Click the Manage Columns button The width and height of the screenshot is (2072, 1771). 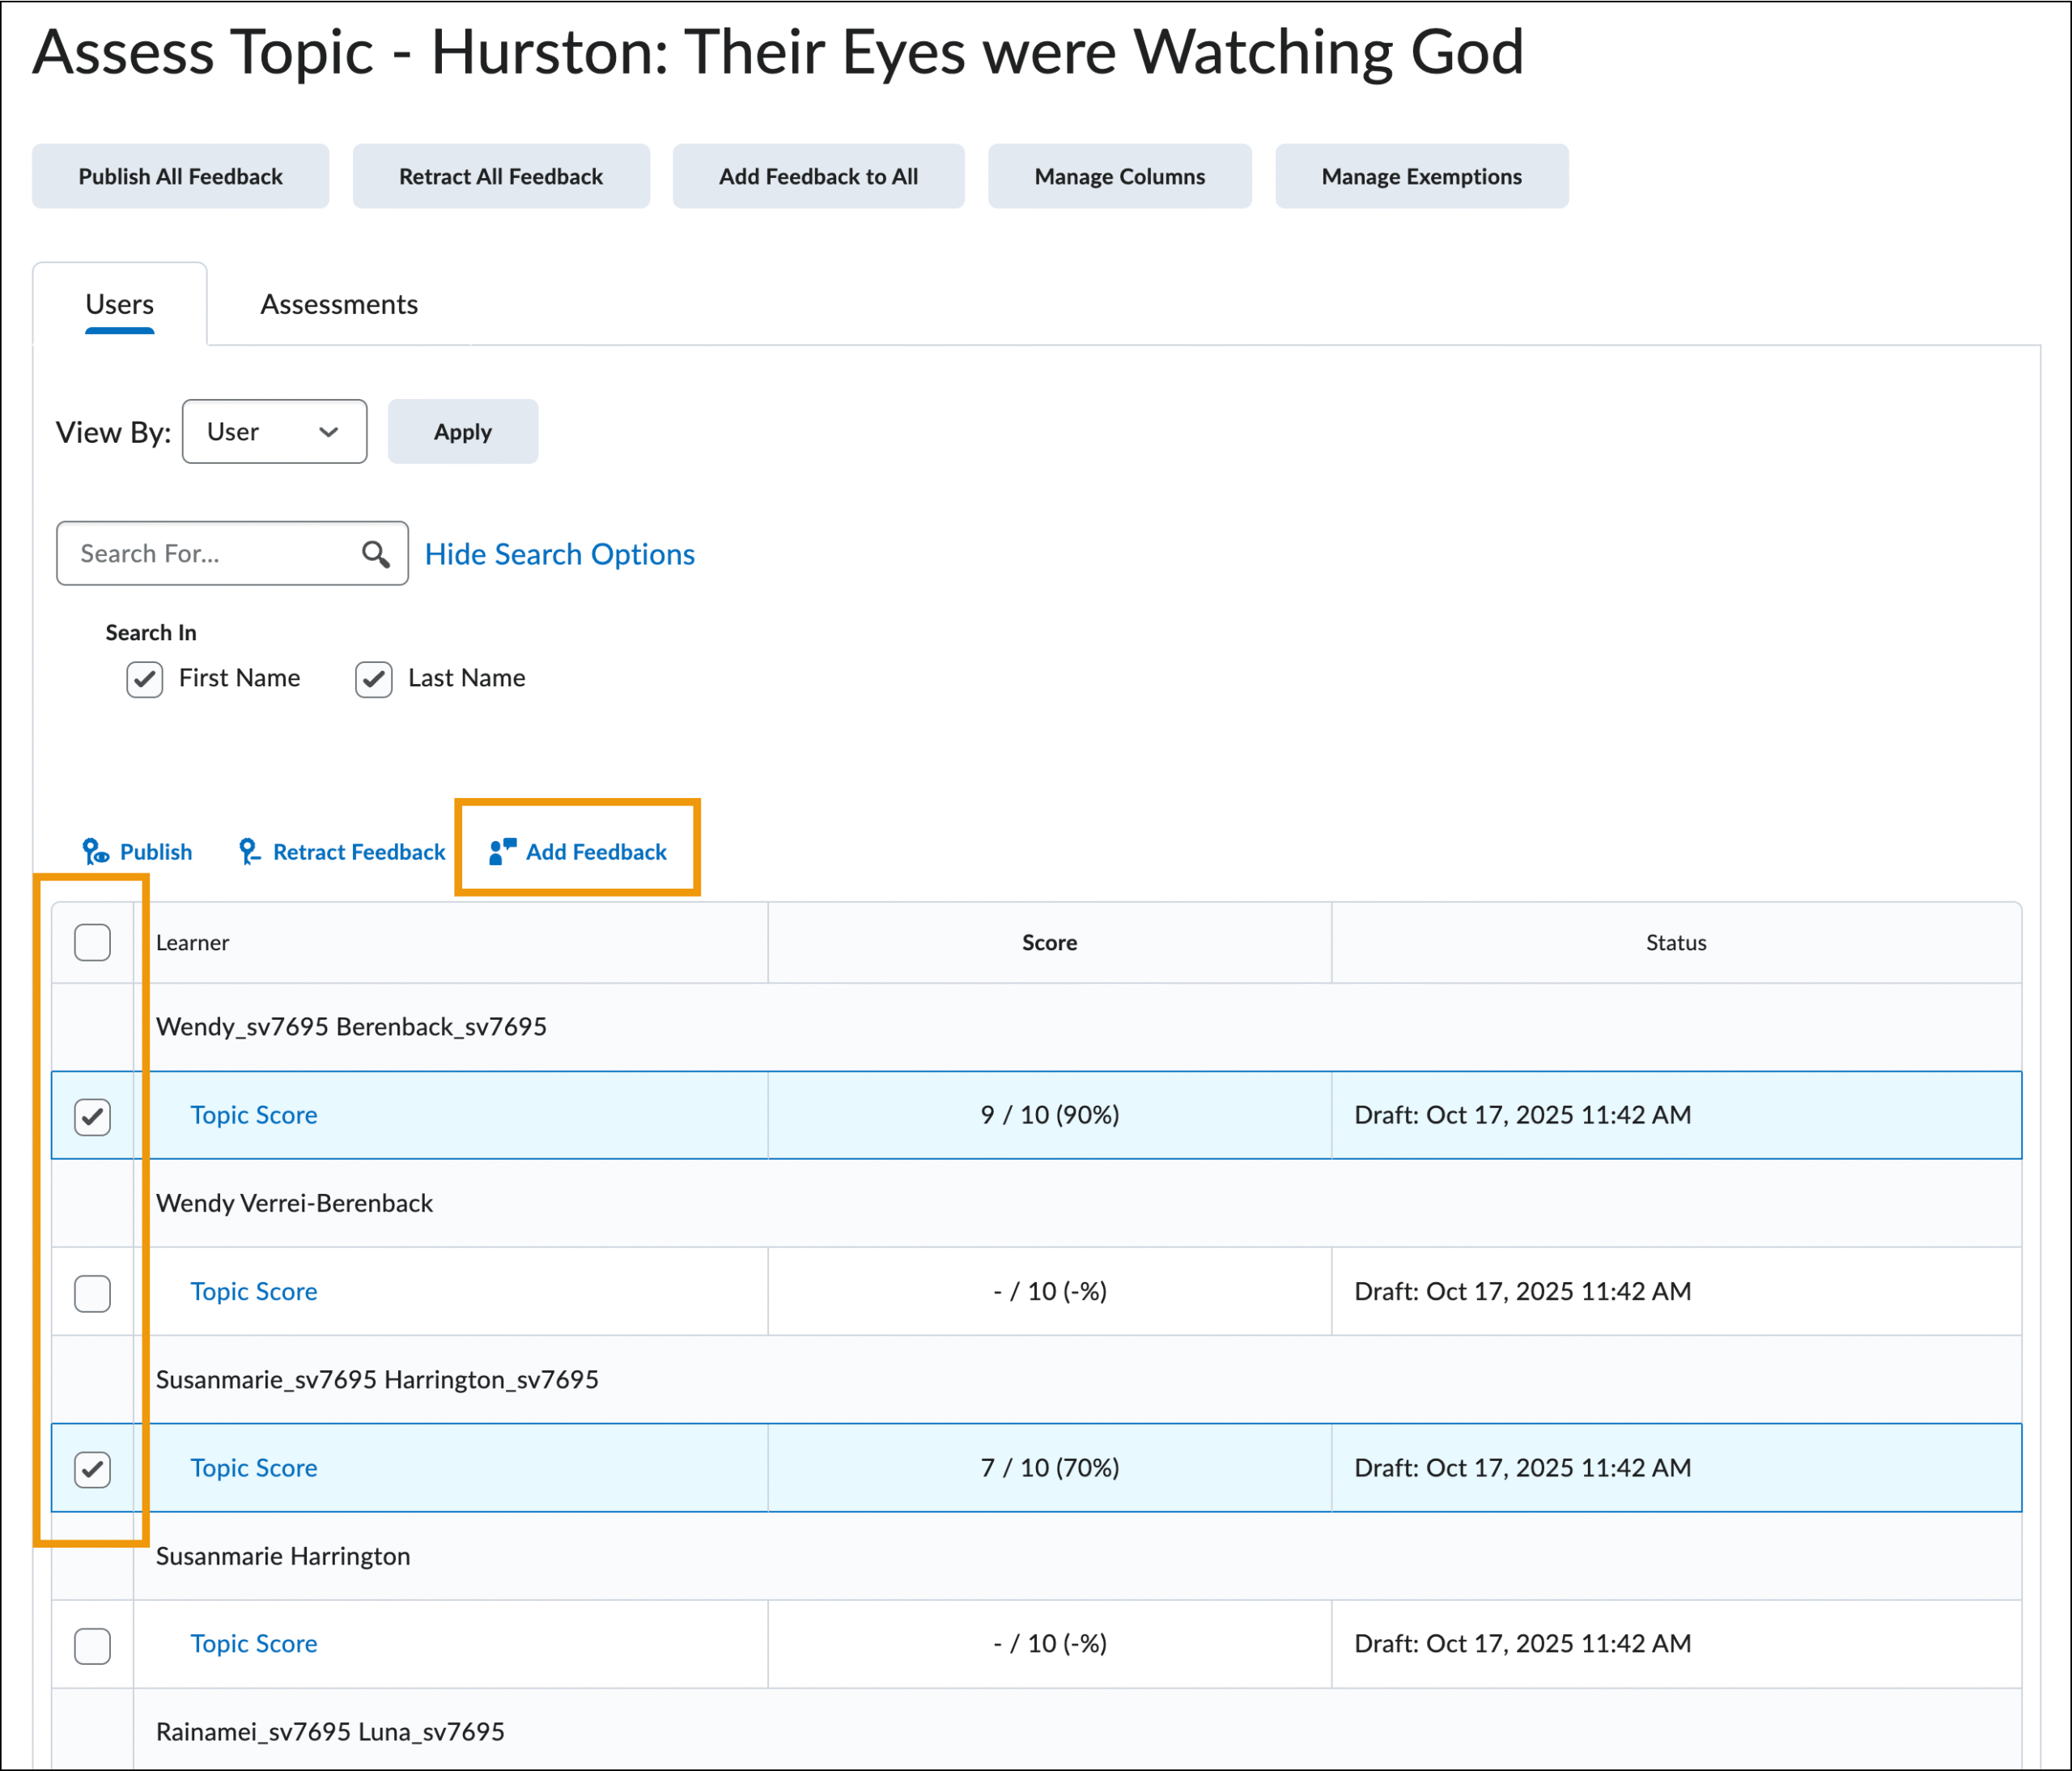click(1119, 177)
